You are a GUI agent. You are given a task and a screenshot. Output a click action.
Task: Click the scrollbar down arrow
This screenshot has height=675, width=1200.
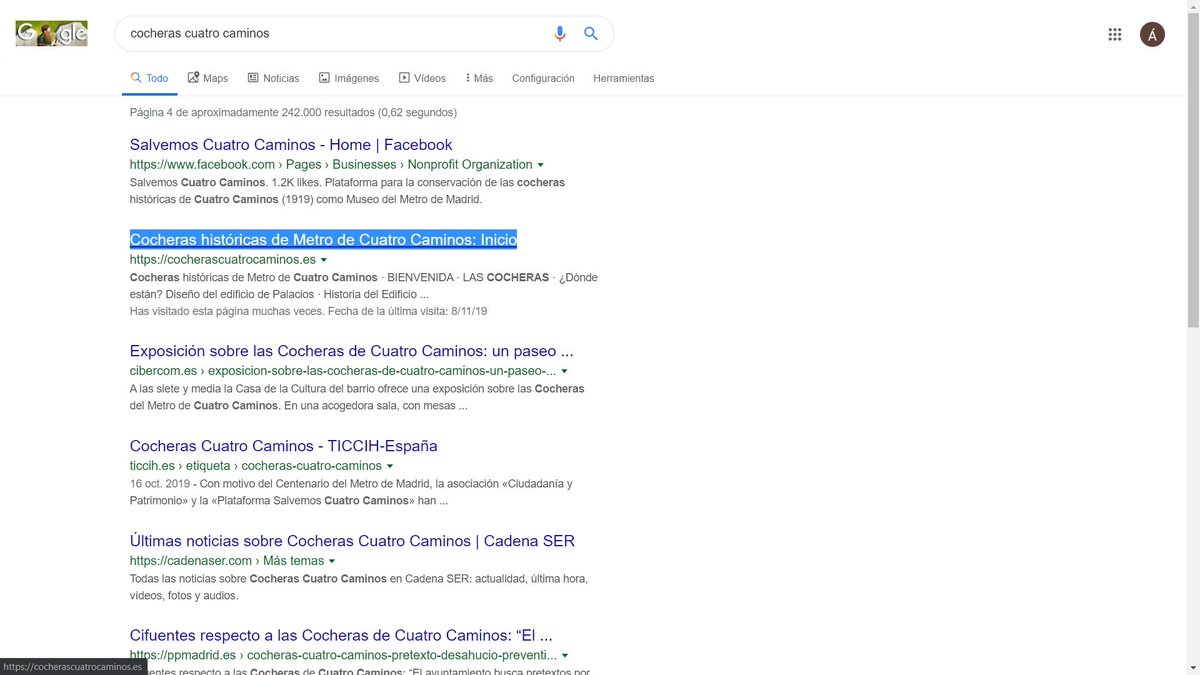click(x=1192, y=667)
